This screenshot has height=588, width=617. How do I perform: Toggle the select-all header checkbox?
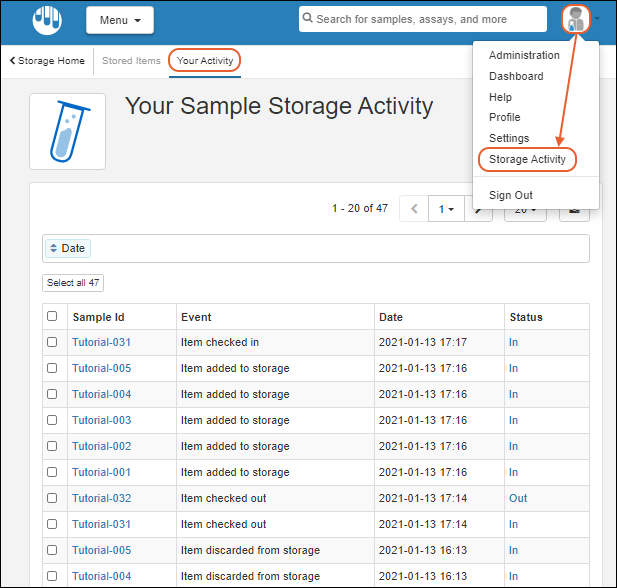tap(52, 317)
